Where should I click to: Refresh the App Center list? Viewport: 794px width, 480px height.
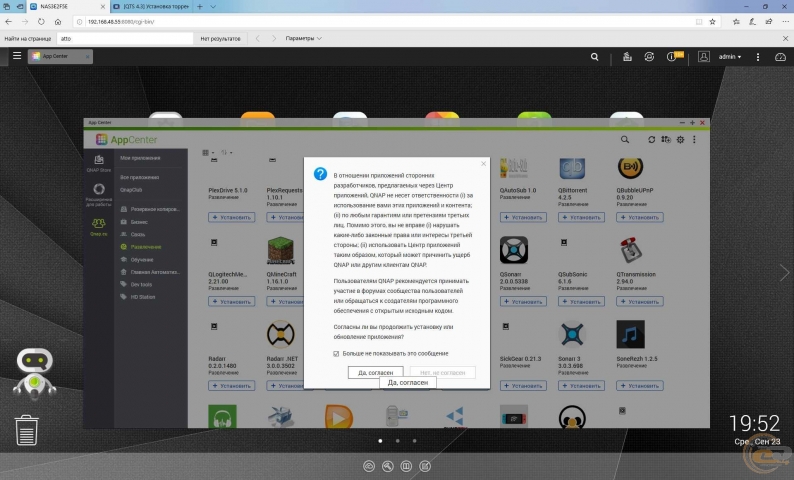pos(651,139)
